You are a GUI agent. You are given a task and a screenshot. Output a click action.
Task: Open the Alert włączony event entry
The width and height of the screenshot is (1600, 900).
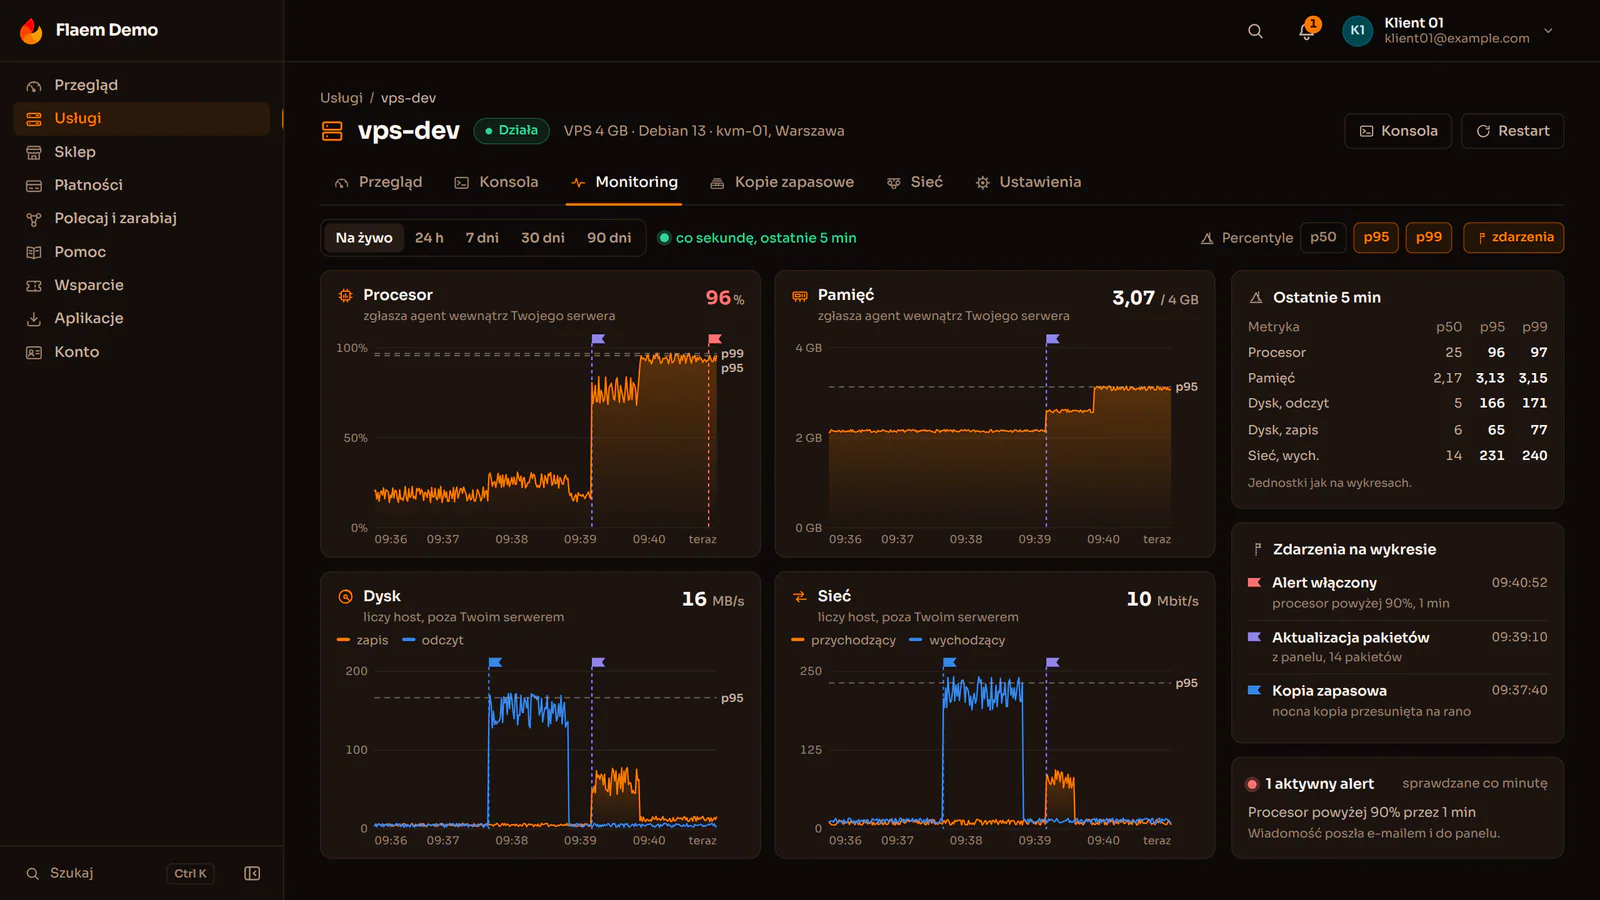1397,593
